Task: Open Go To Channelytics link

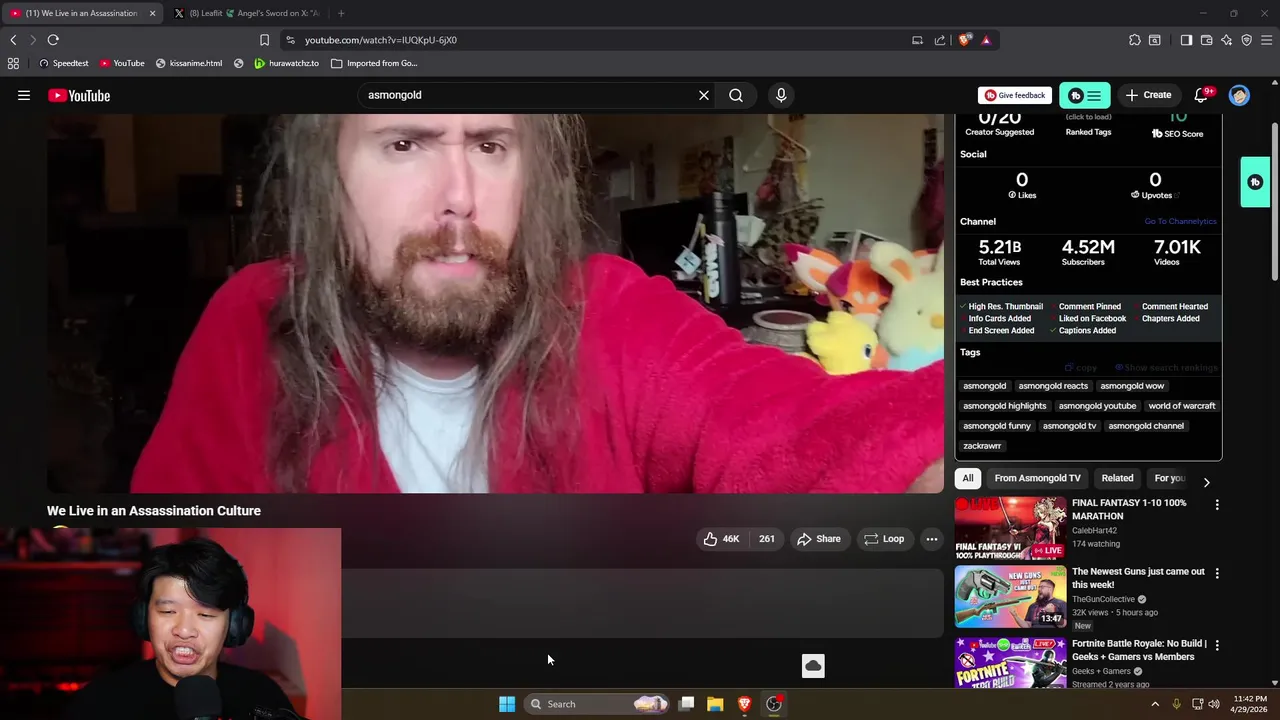Action: (x=1180, y=222)
